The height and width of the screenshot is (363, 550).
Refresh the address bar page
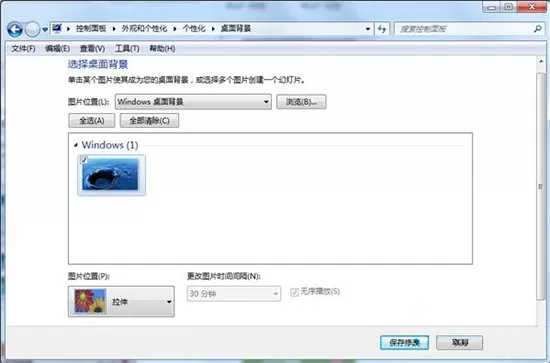[382, 29]
